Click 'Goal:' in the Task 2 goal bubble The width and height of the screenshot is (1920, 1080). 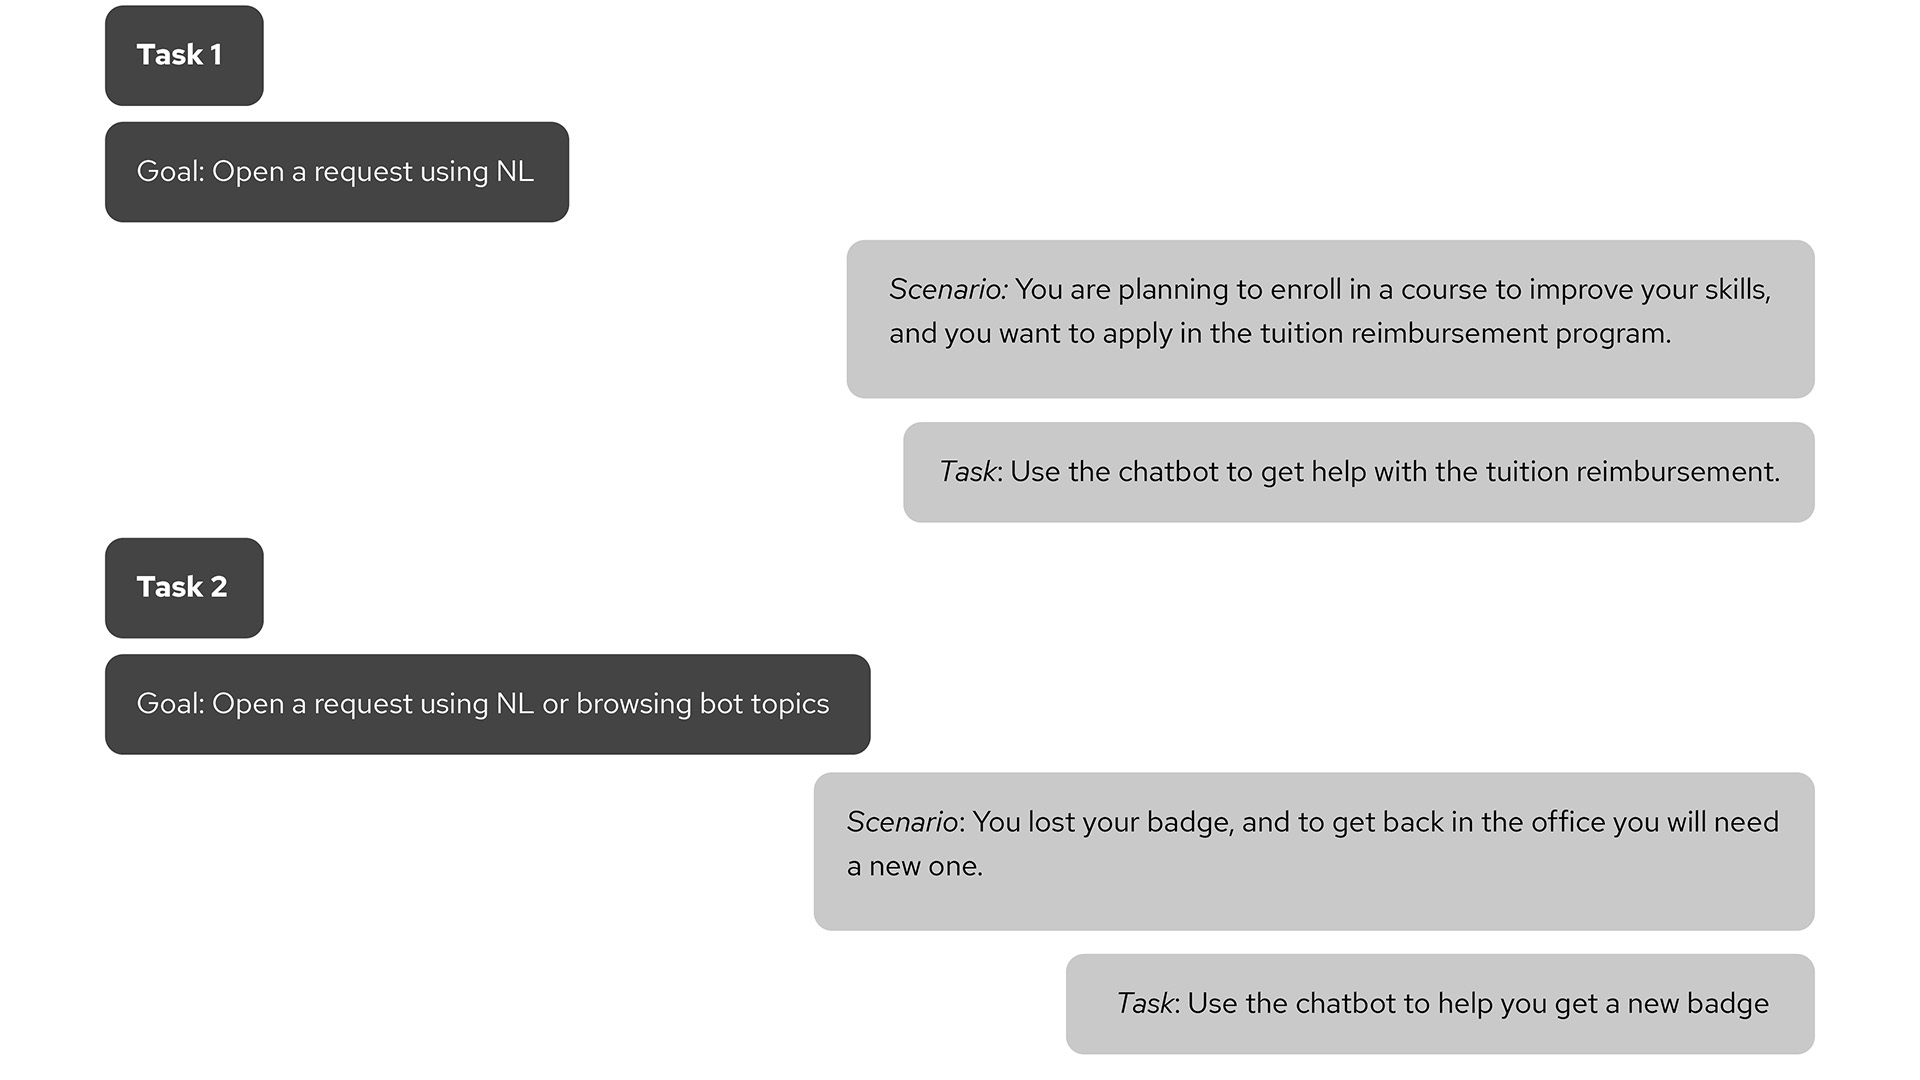(171, 704)
